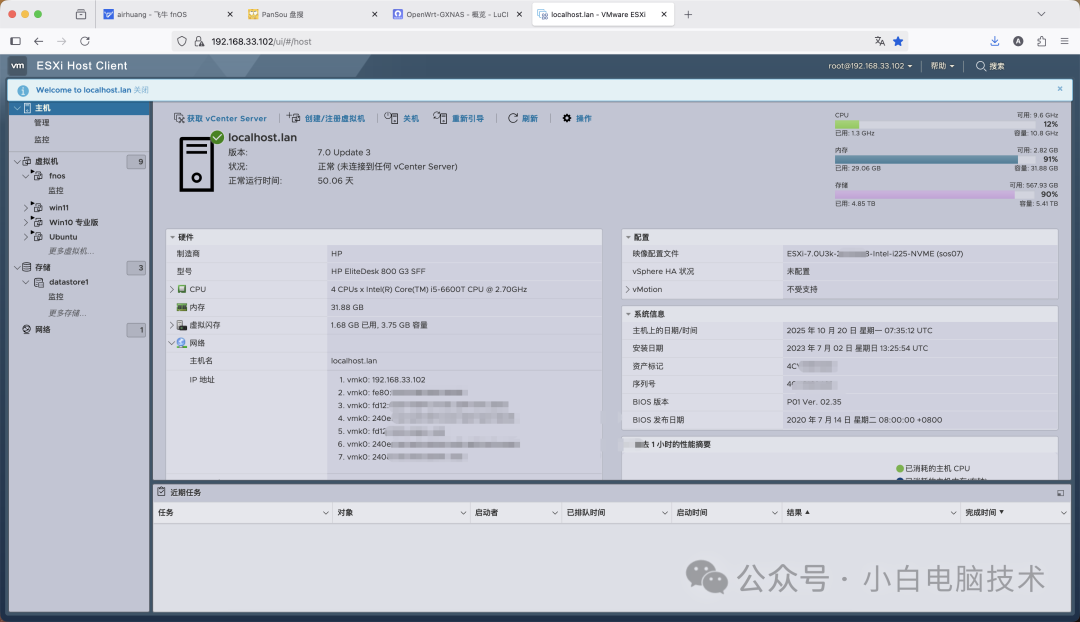This screenshot has width=1080, height=622.
Task: Click the 关机 shutdown toolbar button
Action: (402, 118)
